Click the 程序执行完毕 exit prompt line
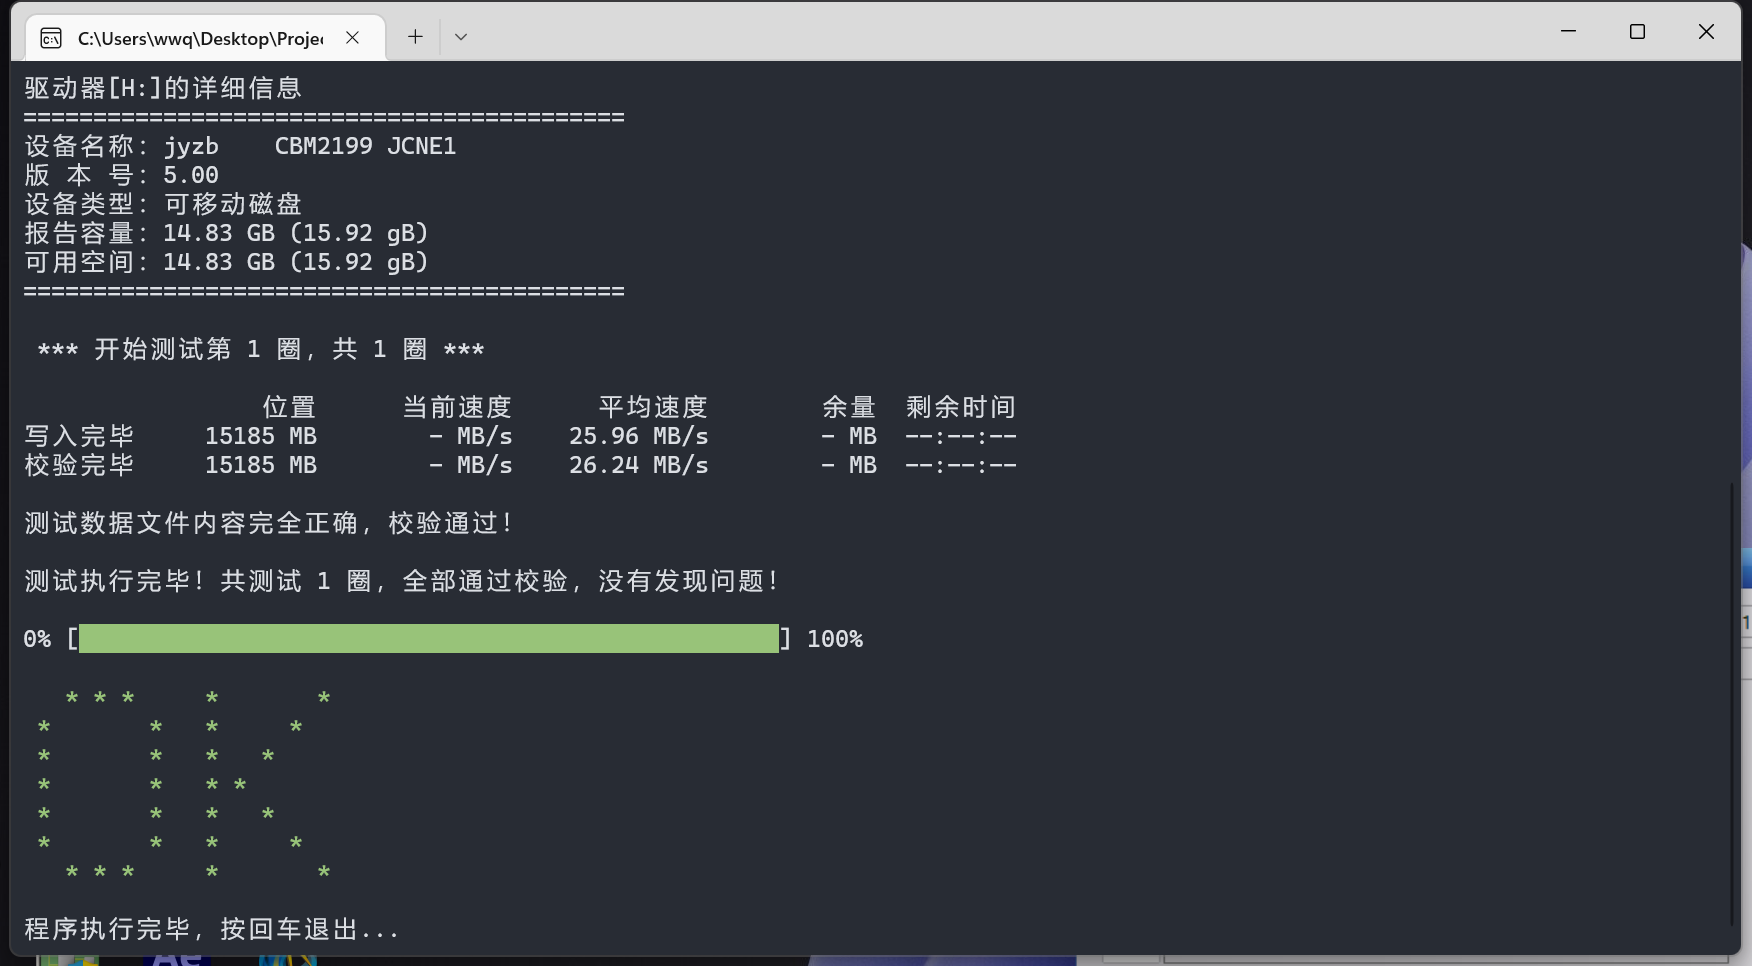 coord(211,929)
